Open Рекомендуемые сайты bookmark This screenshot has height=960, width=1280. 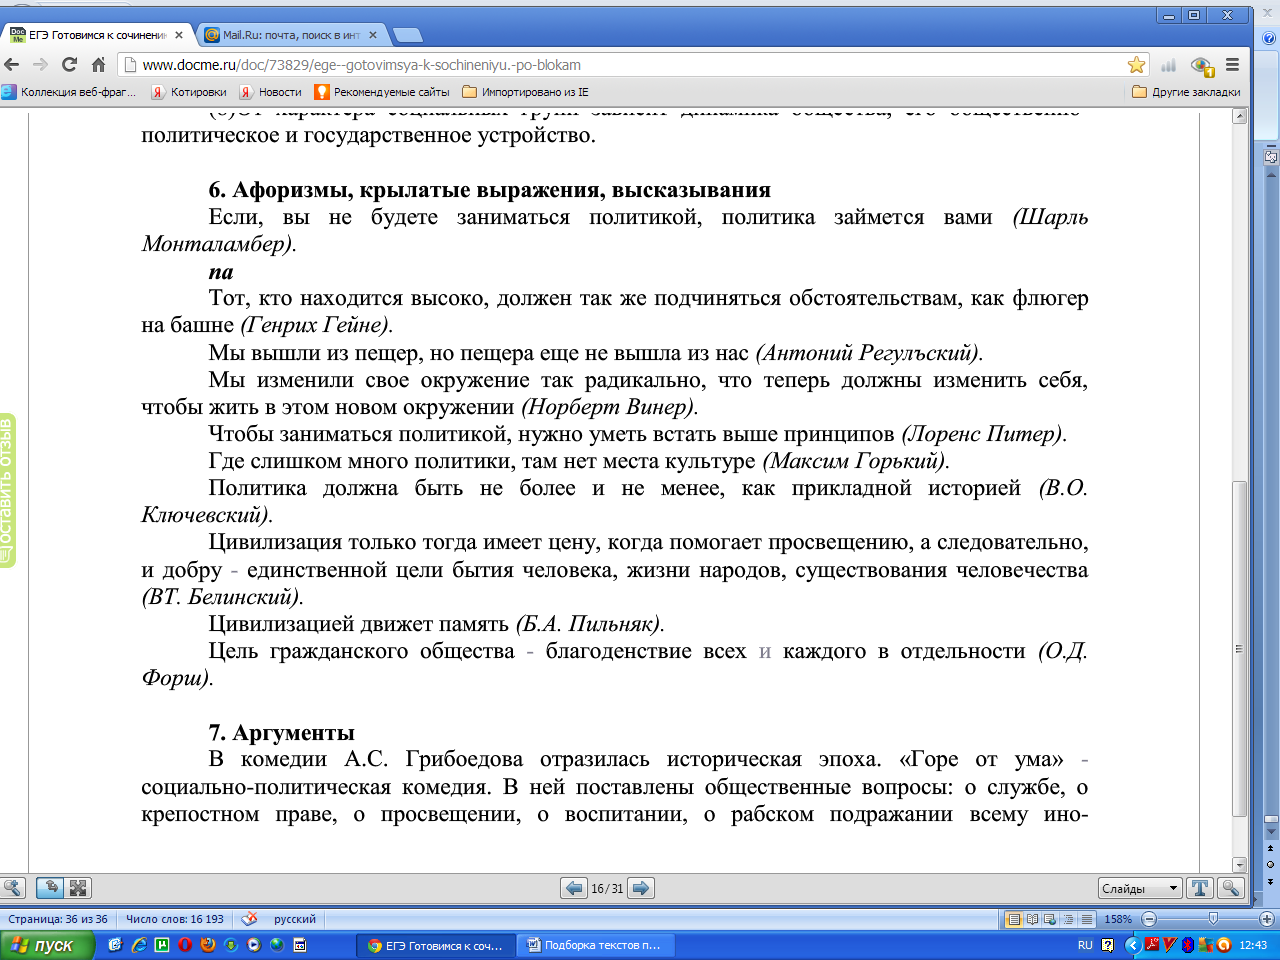[x=382, y=92]
